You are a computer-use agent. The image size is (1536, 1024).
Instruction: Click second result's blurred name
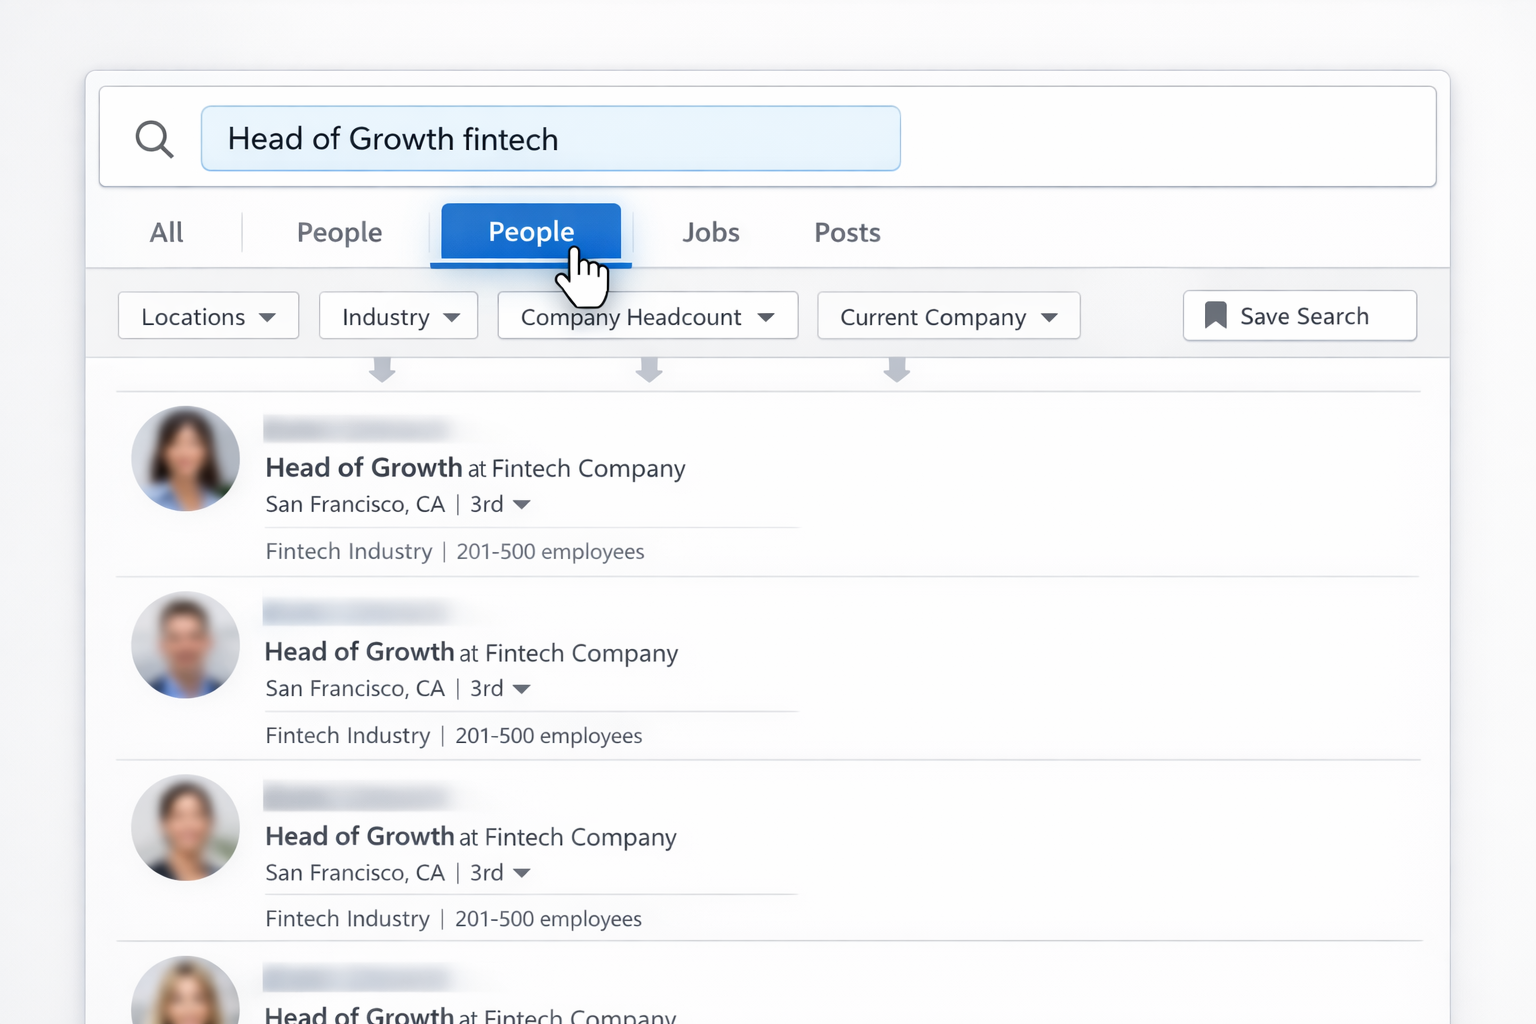(358, 613)
